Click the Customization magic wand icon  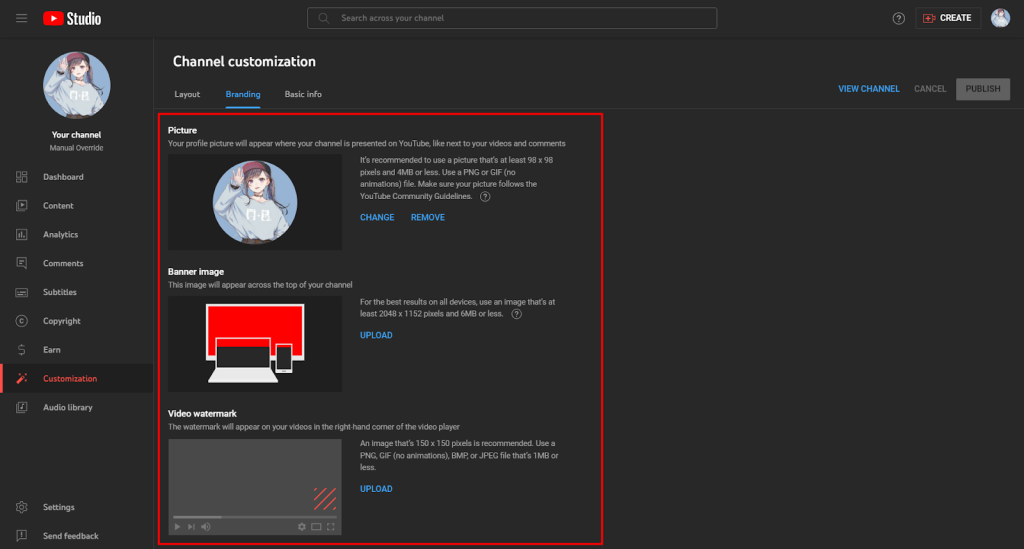[x=22, y=379]
